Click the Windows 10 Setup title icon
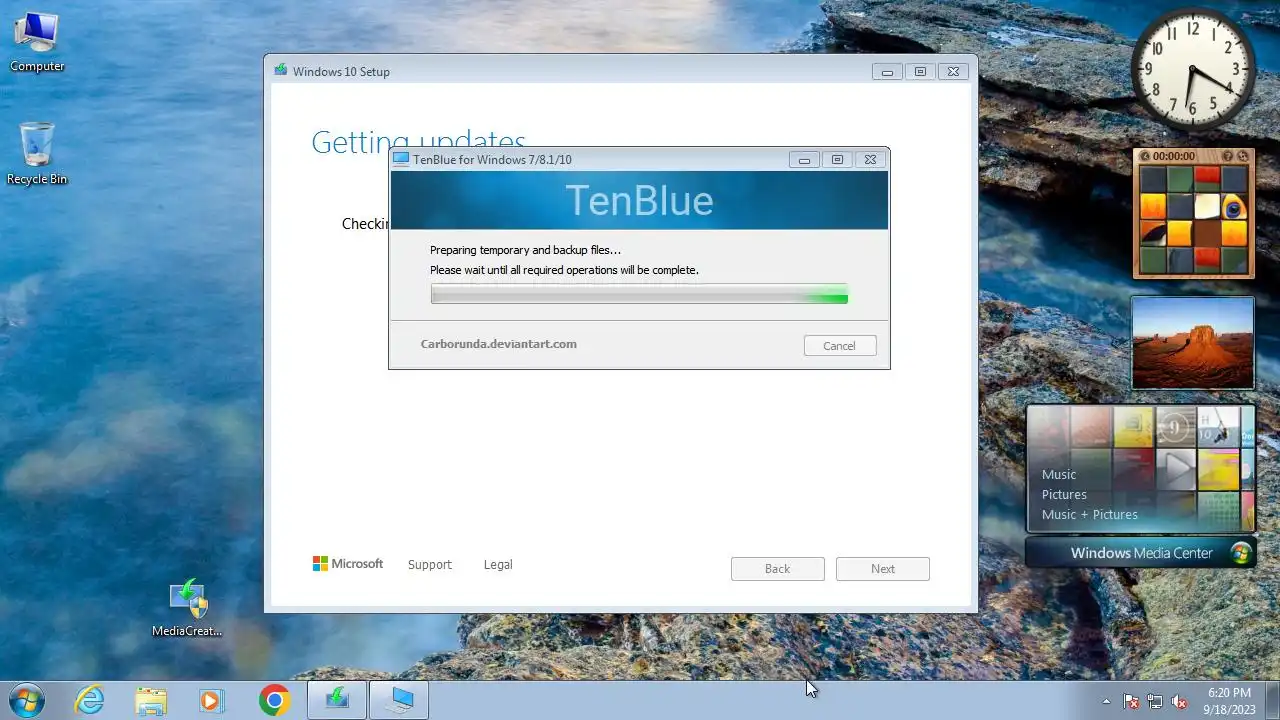The image size is (1280, 720). [281, 71]
